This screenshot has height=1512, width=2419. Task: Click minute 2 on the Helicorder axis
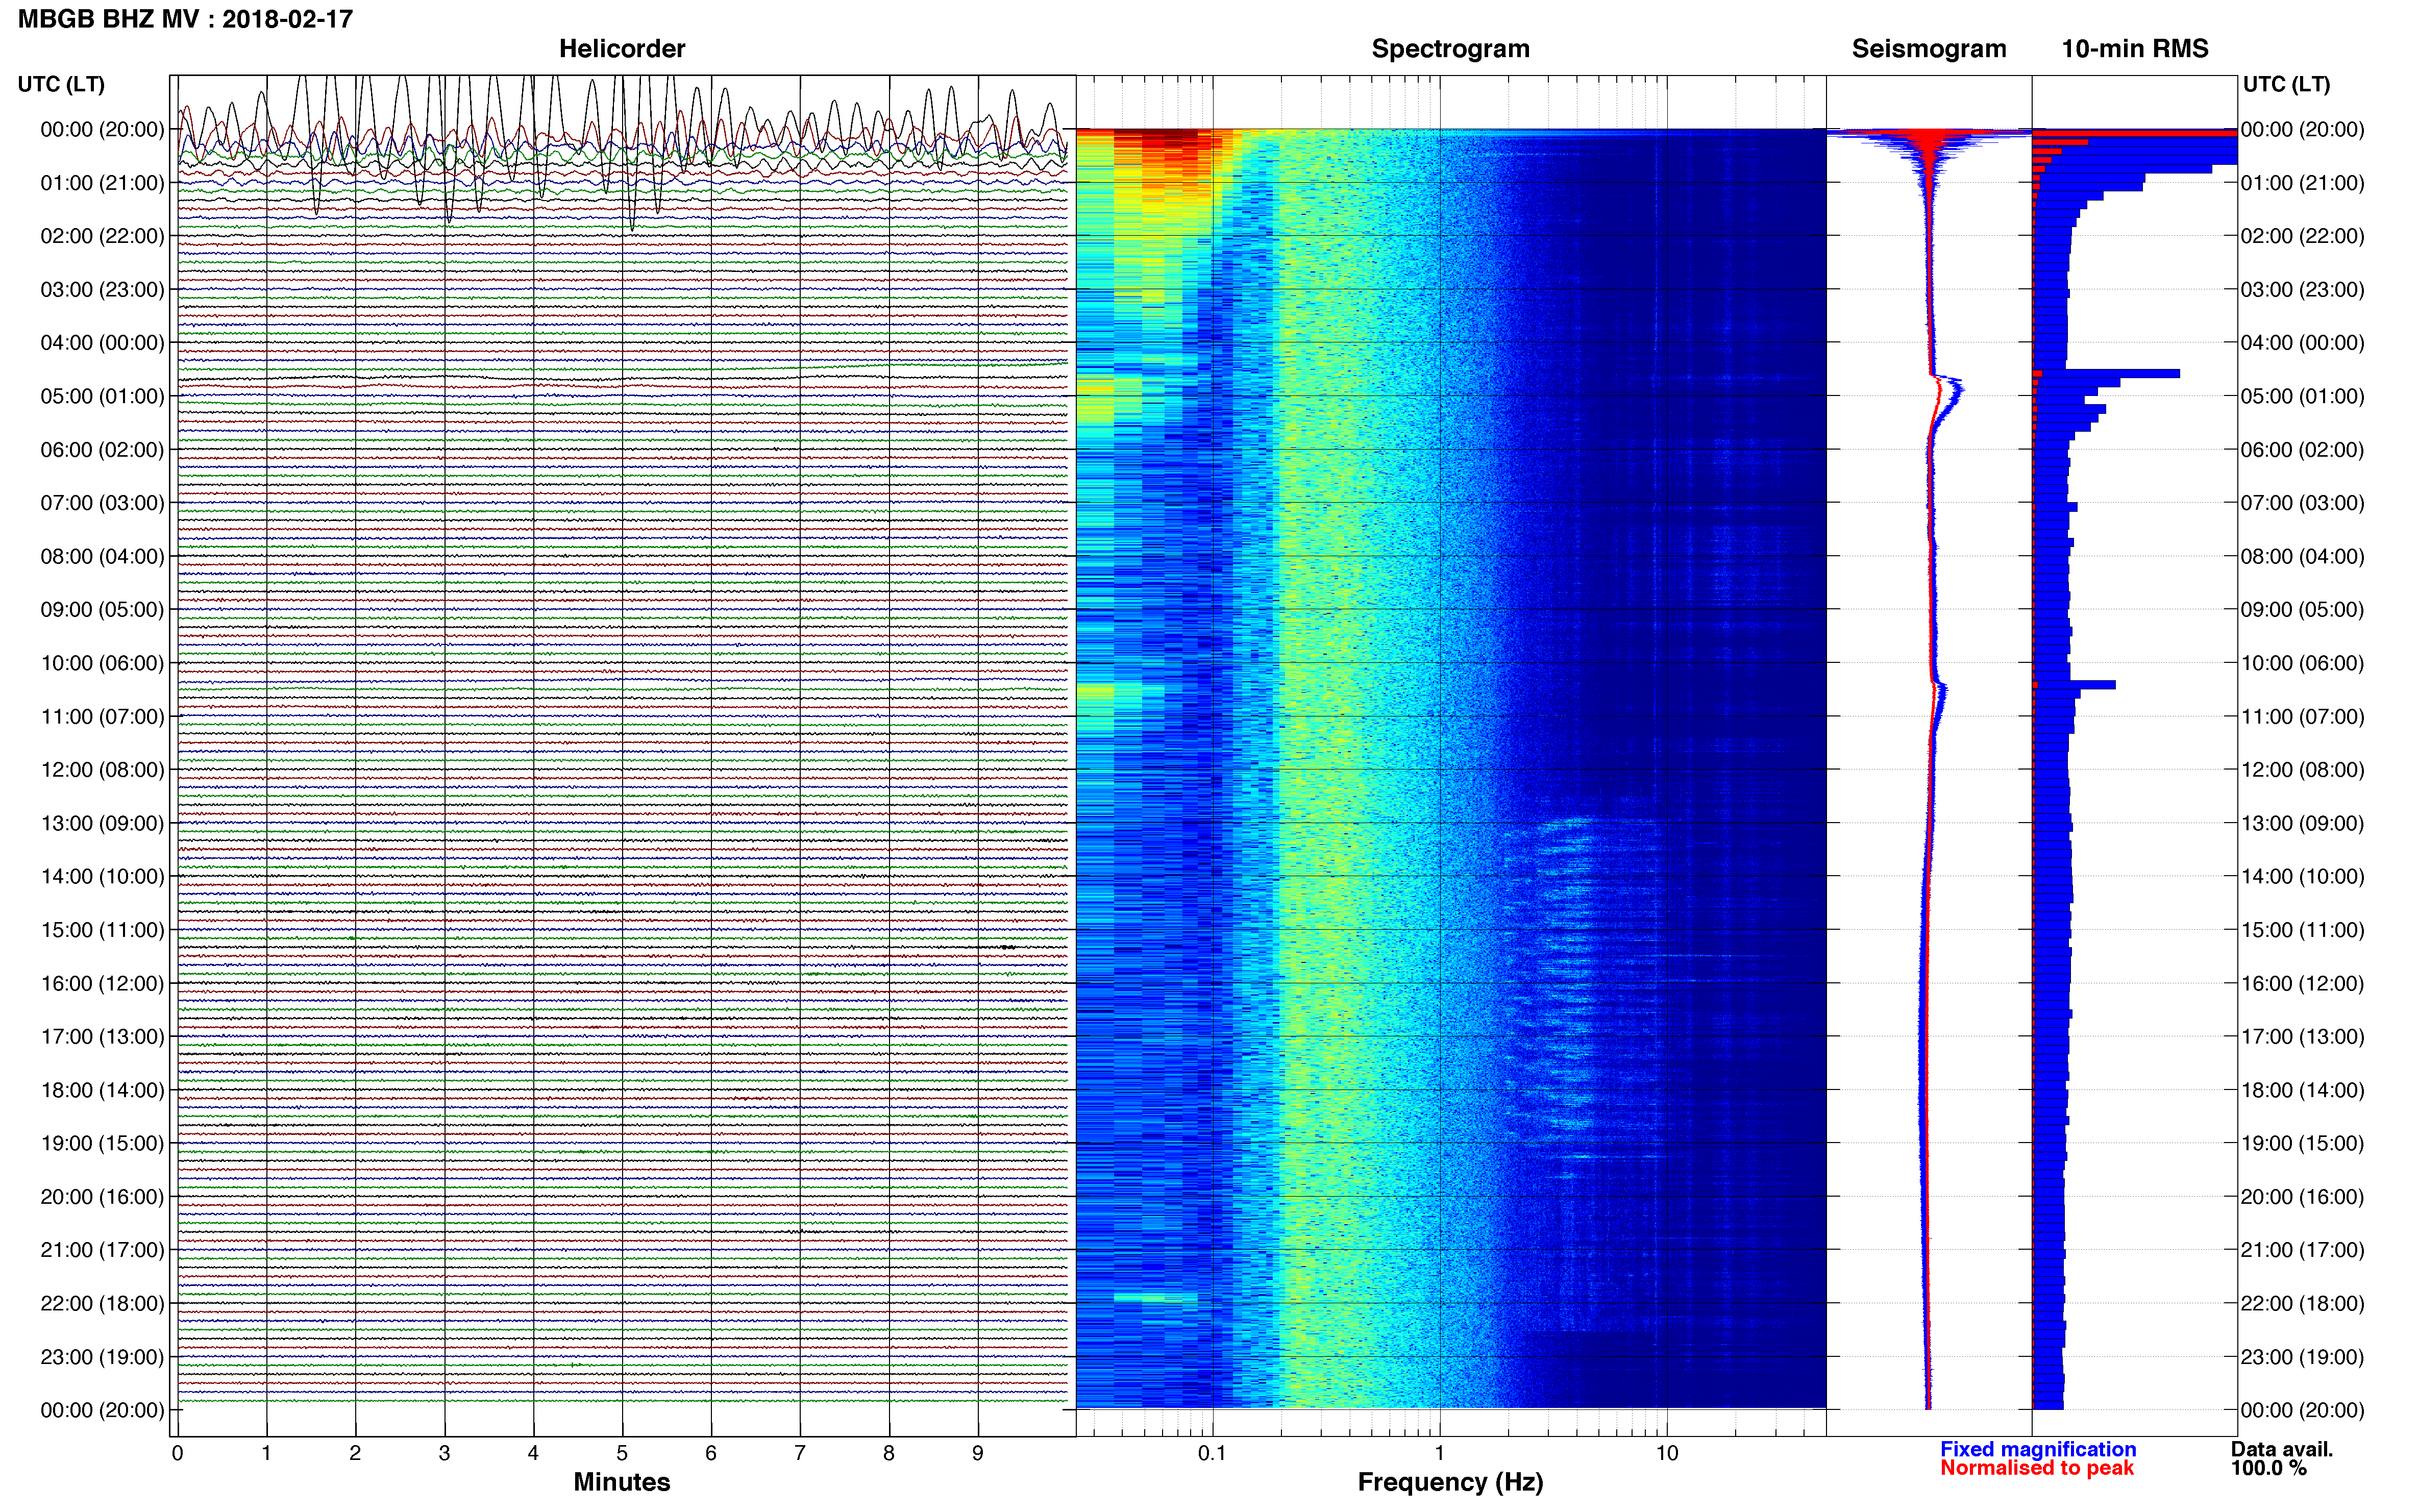pos(355,1453)
